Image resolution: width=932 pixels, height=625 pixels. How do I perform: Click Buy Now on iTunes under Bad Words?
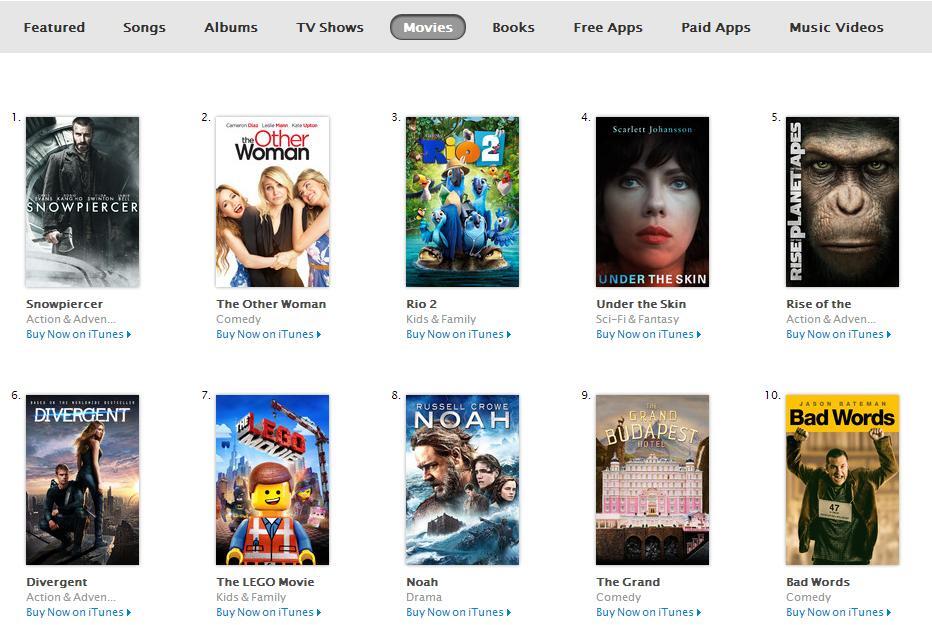(839, 613)
